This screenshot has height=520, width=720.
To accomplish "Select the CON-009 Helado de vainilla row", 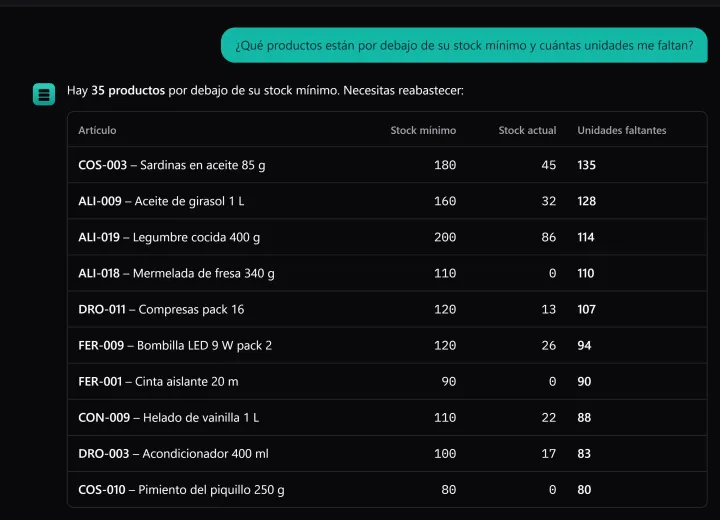I will (x=387, y=418).
